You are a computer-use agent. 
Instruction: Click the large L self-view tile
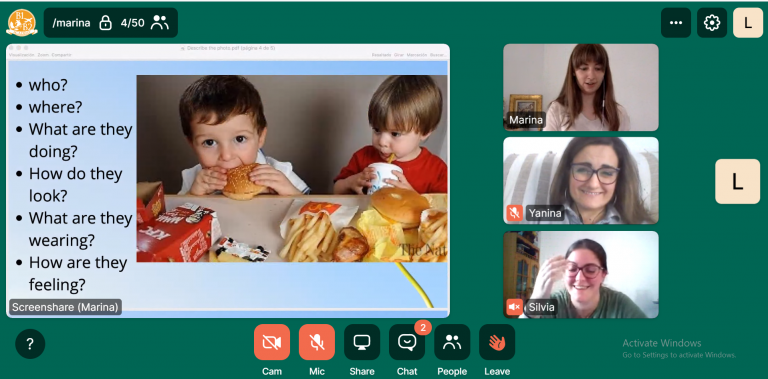coord(737,181)
